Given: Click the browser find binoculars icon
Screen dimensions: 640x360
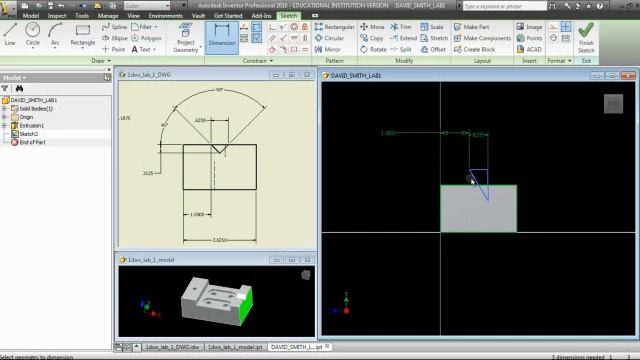Looking at the screenshot, I should pos(19,89).
